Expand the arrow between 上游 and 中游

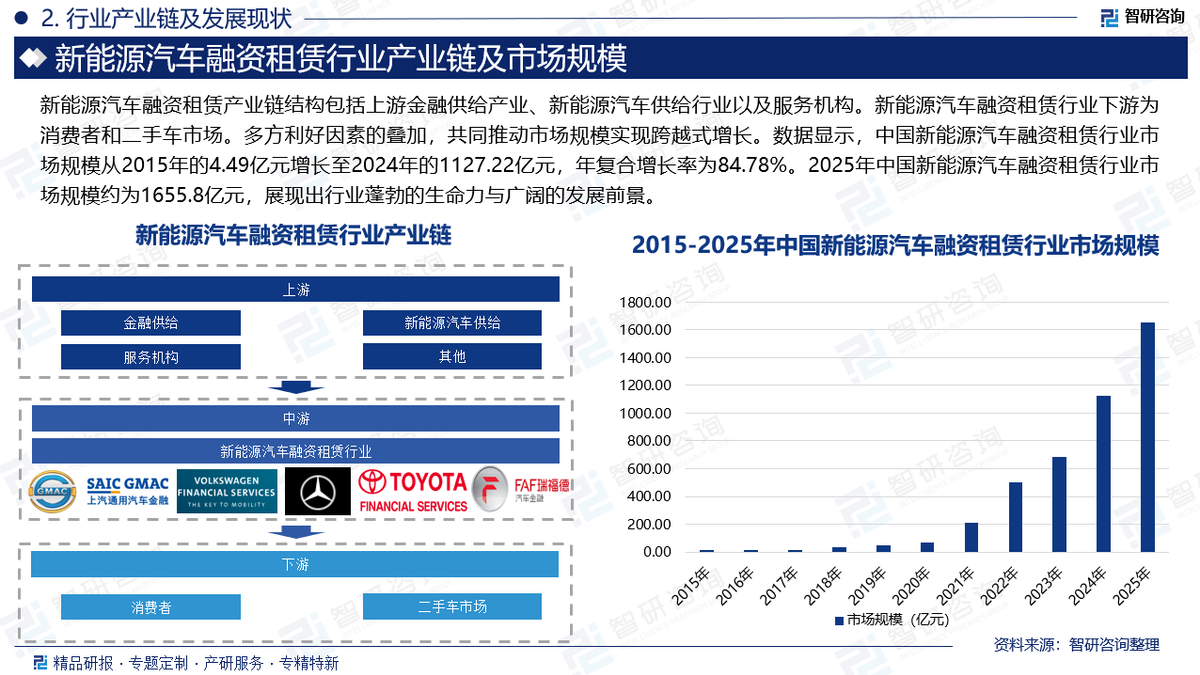tap(296, 387)
